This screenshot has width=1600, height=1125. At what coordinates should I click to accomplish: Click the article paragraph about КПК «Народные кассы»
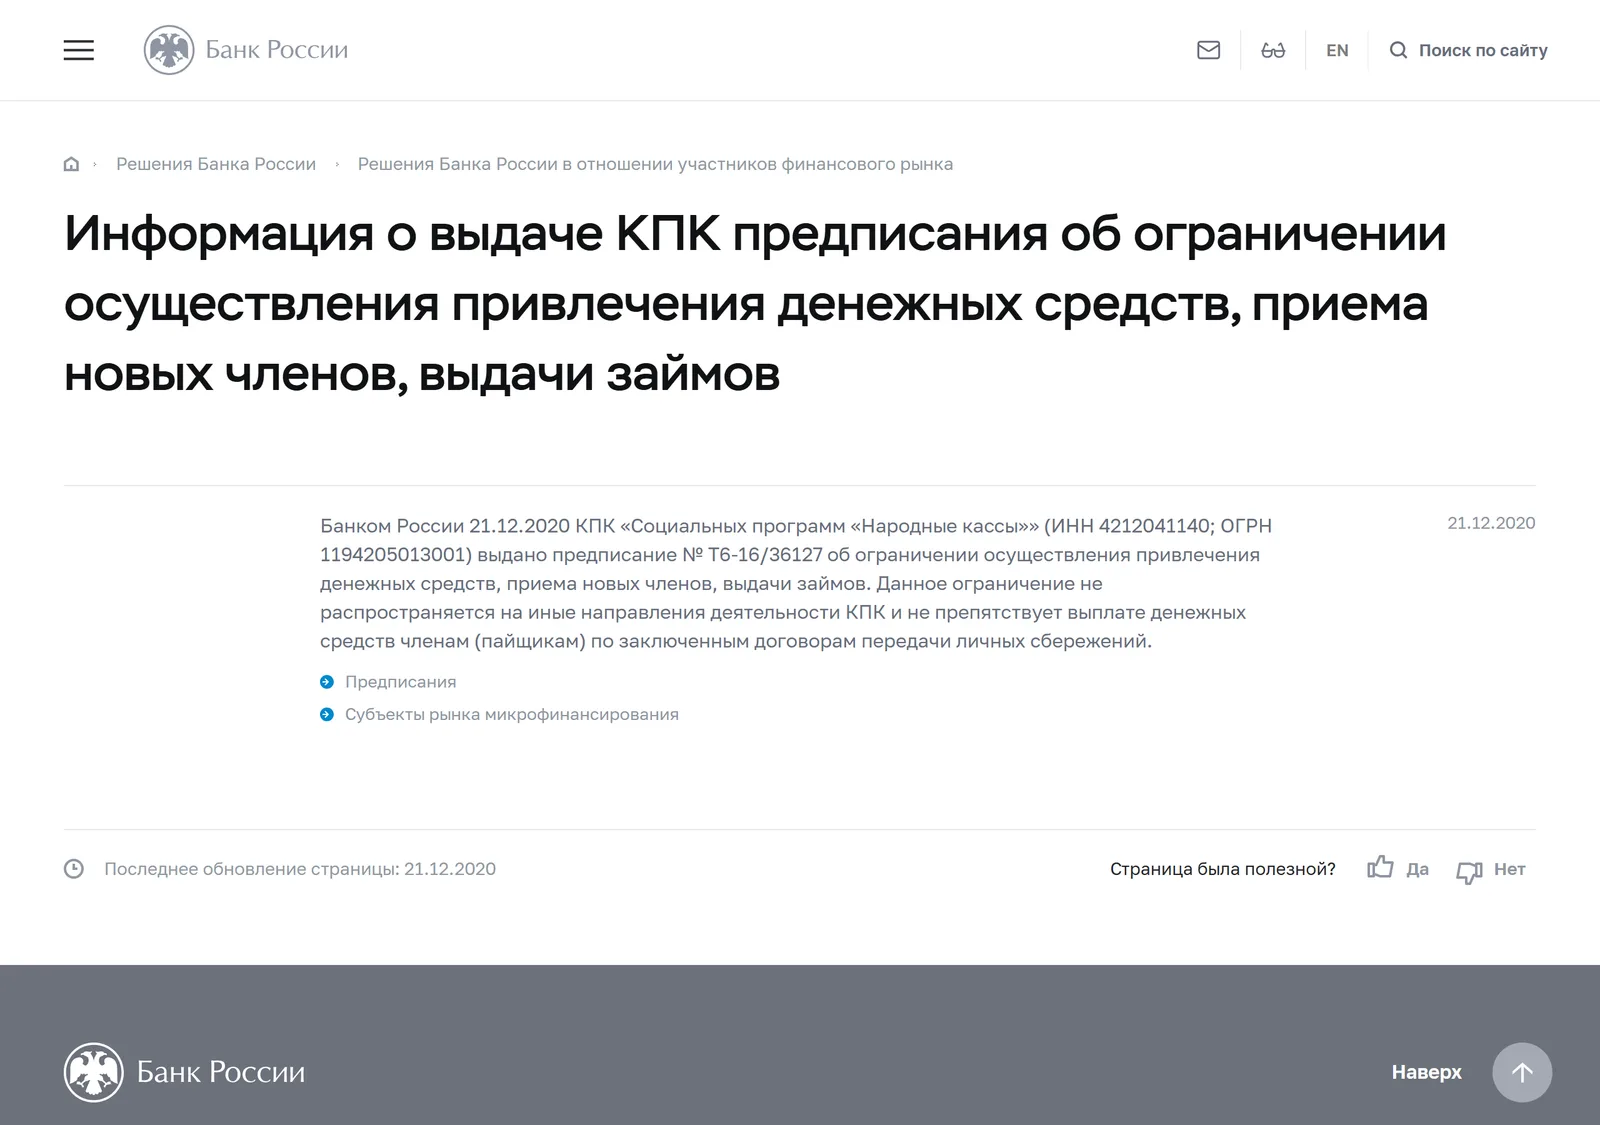click(796, 583)
